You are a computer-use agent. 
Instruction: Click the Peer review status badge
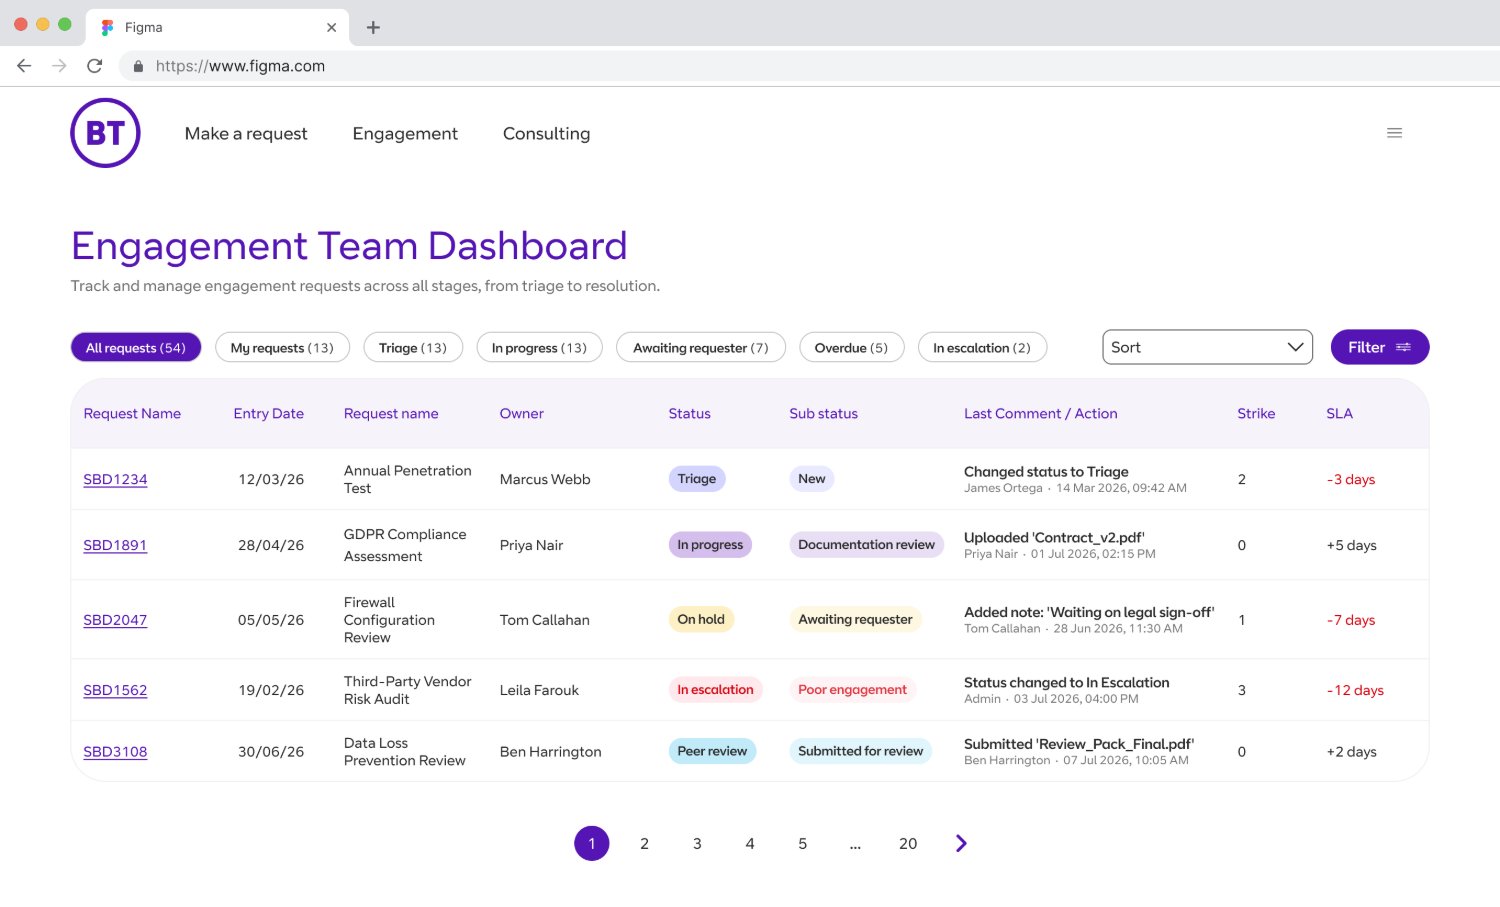(x=712, y=751)
